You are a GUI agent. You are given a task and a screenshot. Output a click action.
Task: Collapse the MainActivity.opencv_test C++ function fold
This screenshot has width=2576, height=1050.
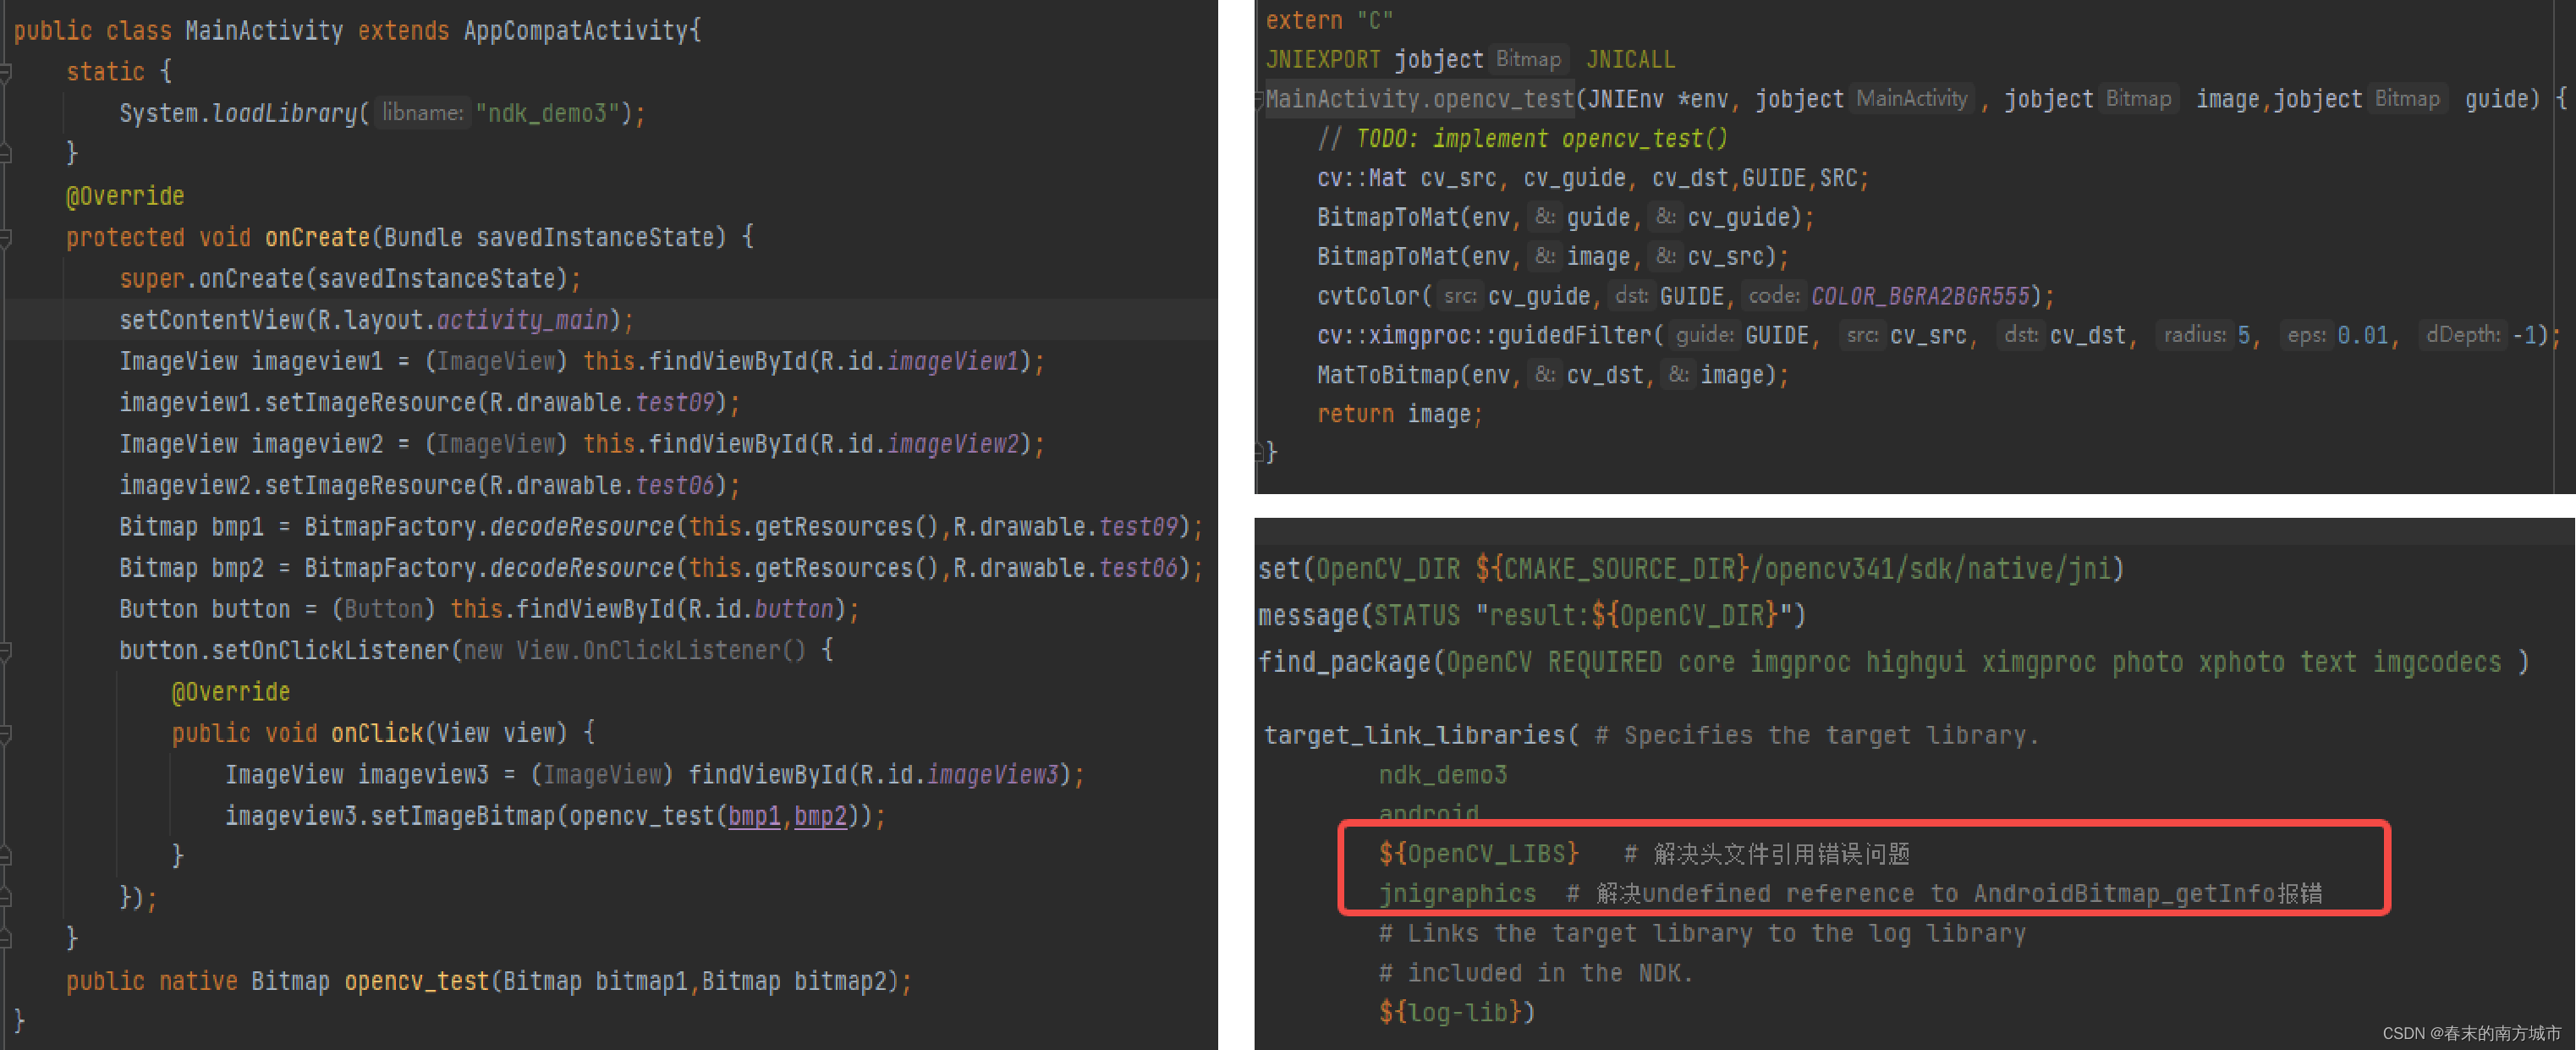(x=1260, y=99)
